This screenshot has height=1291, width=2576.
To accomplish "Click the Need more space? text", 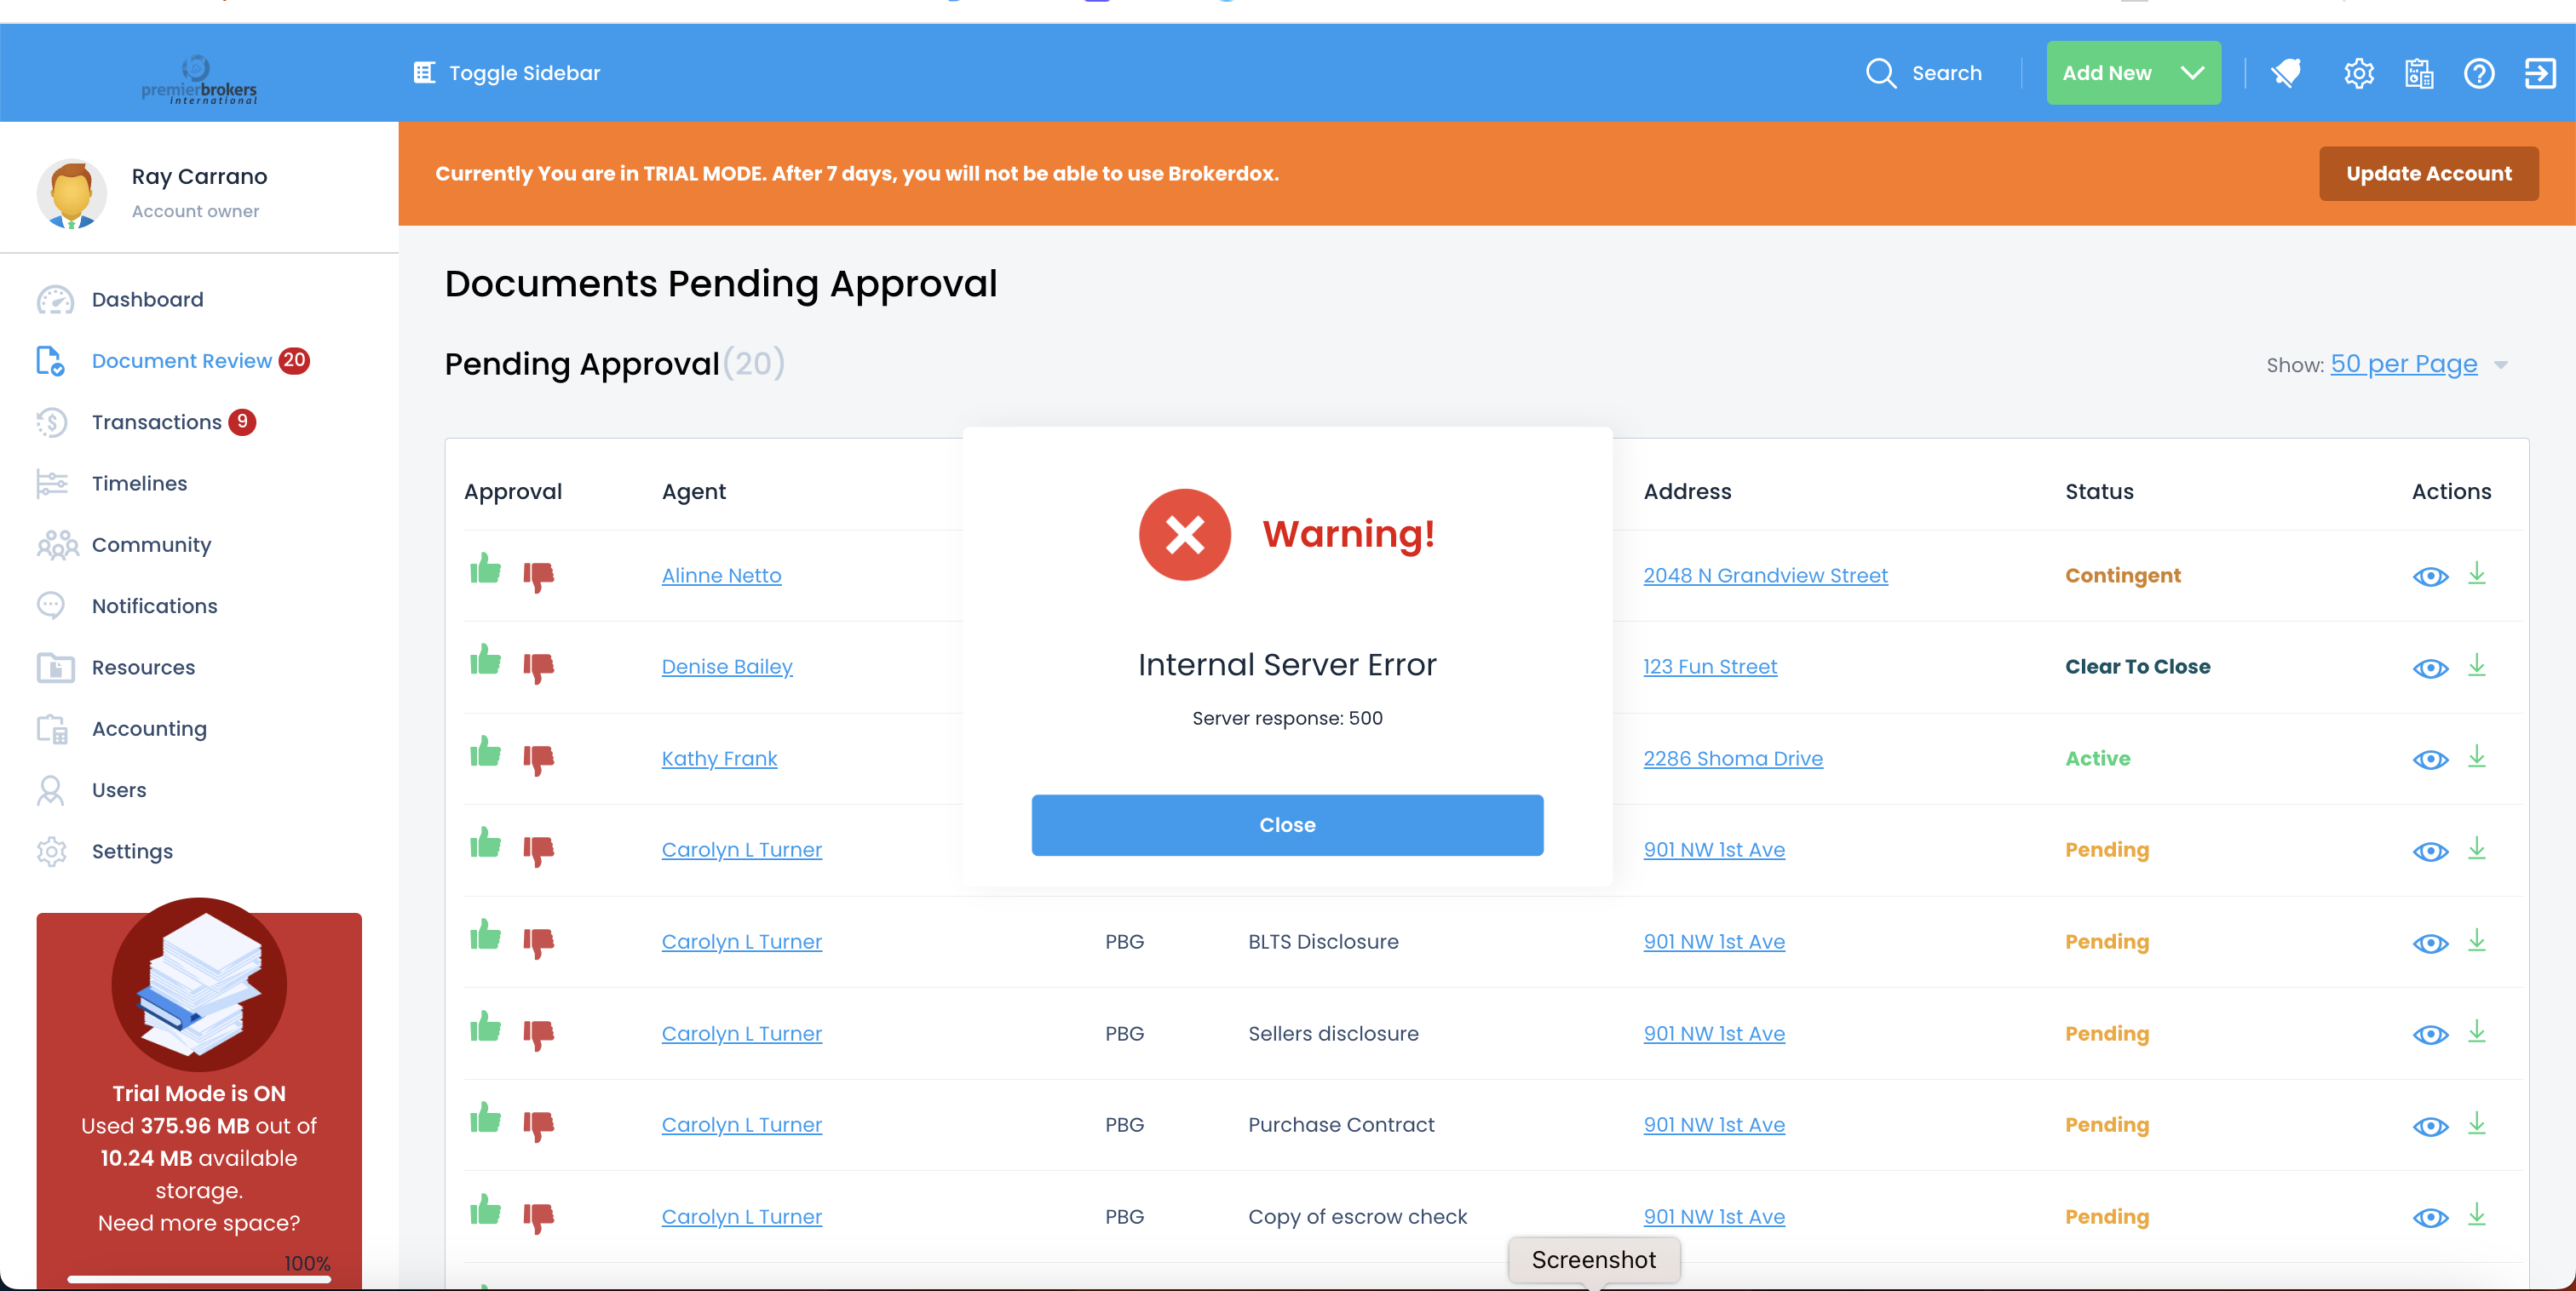I will [199, 1223].
